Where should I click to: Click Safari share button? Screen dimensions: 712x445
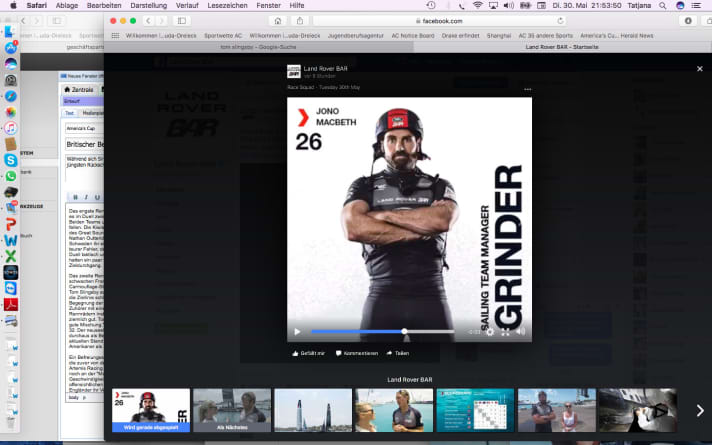pyautogui.click(x=300, y=21)
